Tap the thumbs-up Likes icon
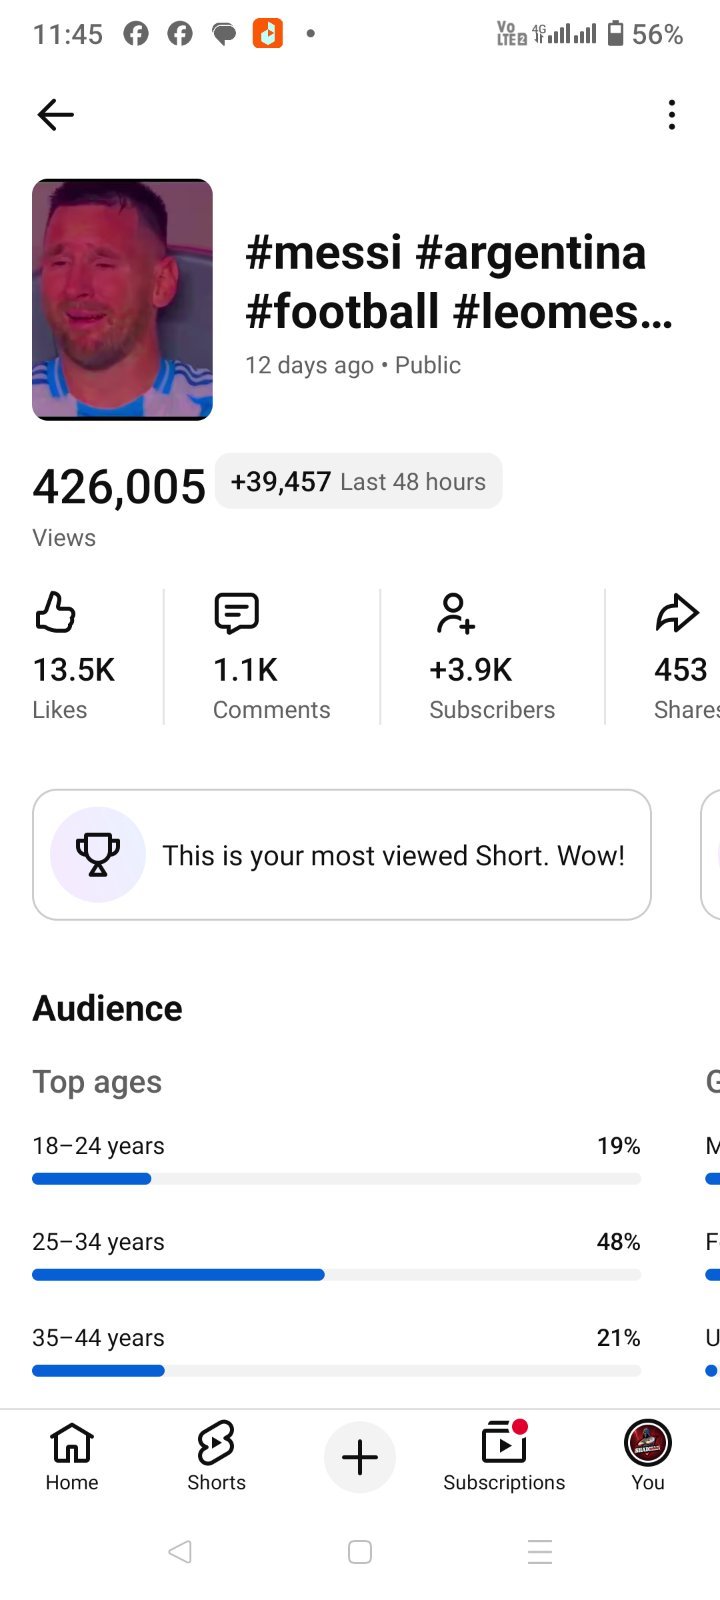The height and width of the screenshot is (1600, 720). tap(56, 612)
